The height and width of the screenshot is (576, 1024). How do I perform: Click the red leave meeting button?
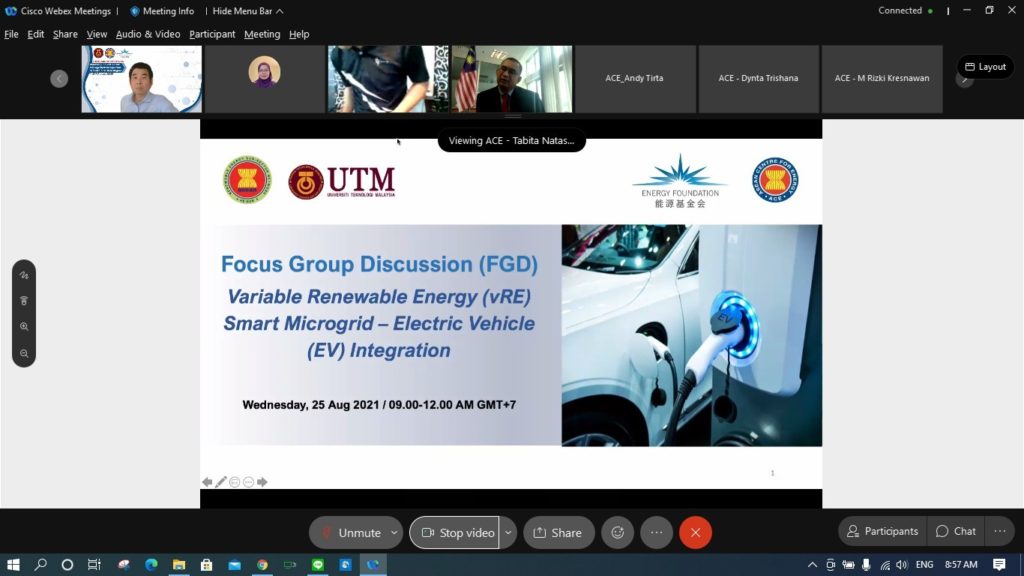coord(695,533)
